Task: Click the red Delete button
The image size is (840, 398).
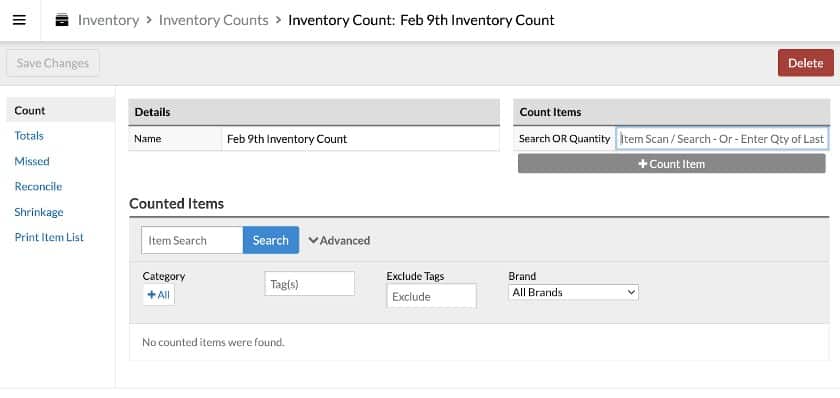Action: (x=805, y=63)
